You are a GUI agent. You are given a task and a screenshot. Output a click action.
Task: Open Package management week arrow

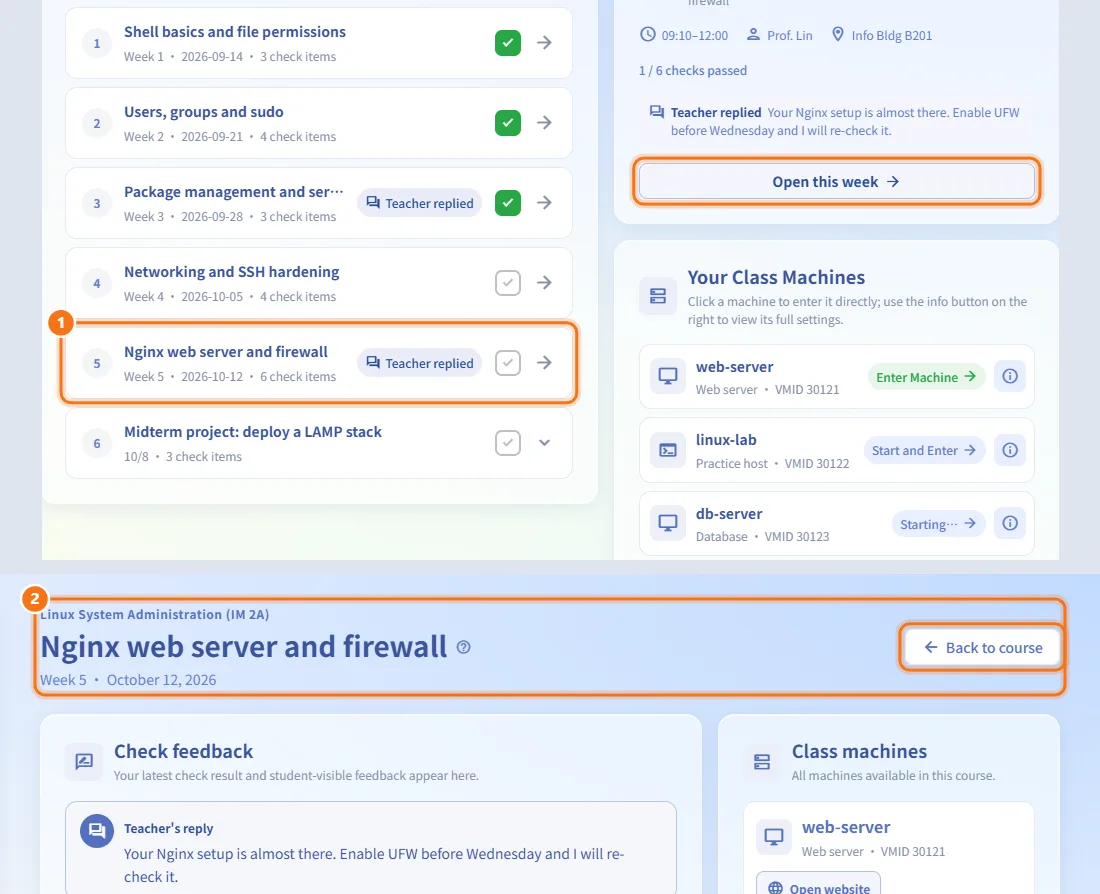pos(544,203)
